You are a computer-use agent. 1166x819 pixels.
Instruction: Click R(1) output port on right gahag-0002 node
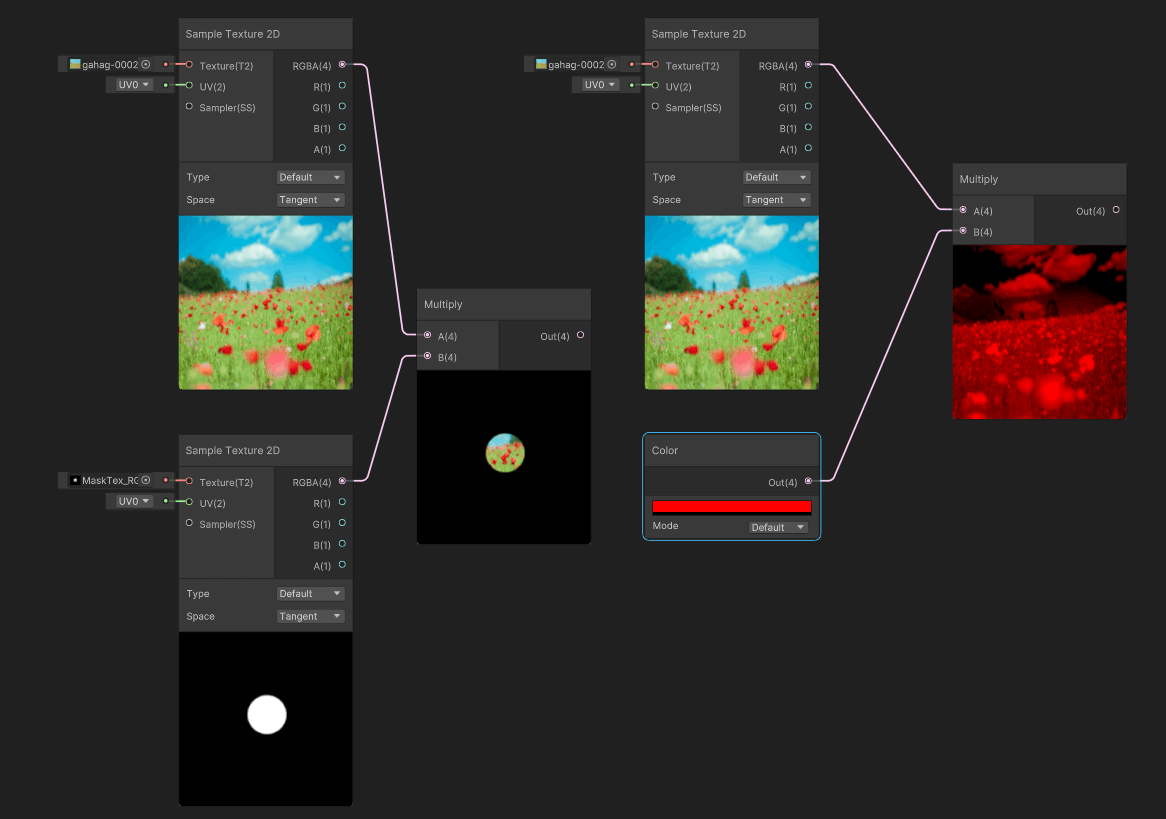pyautogui.click(x=808, y=86)
